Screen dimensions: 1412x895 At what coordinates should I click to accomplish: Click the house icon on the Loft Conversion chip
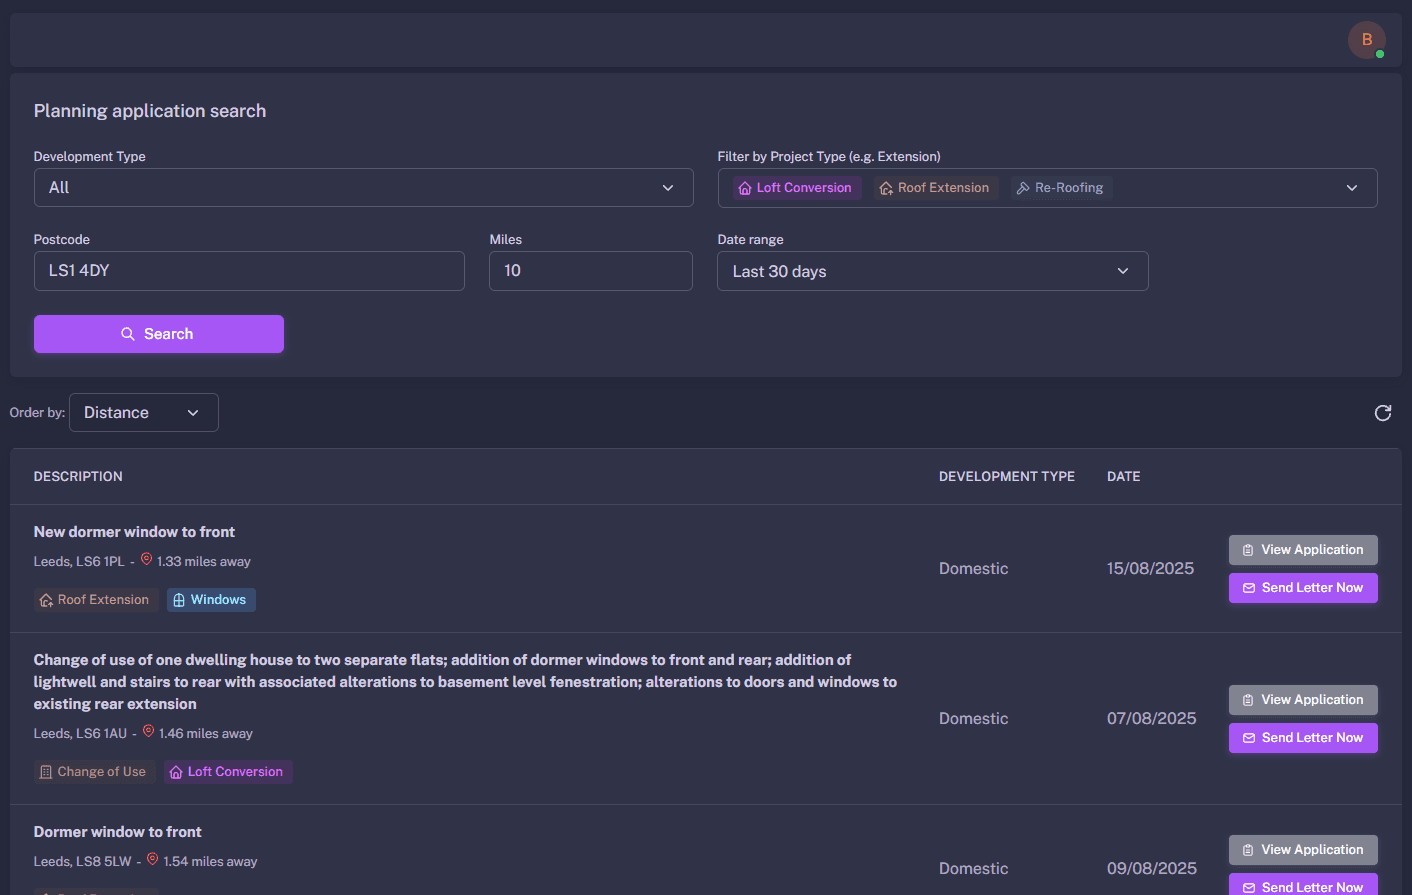point(744,187)
